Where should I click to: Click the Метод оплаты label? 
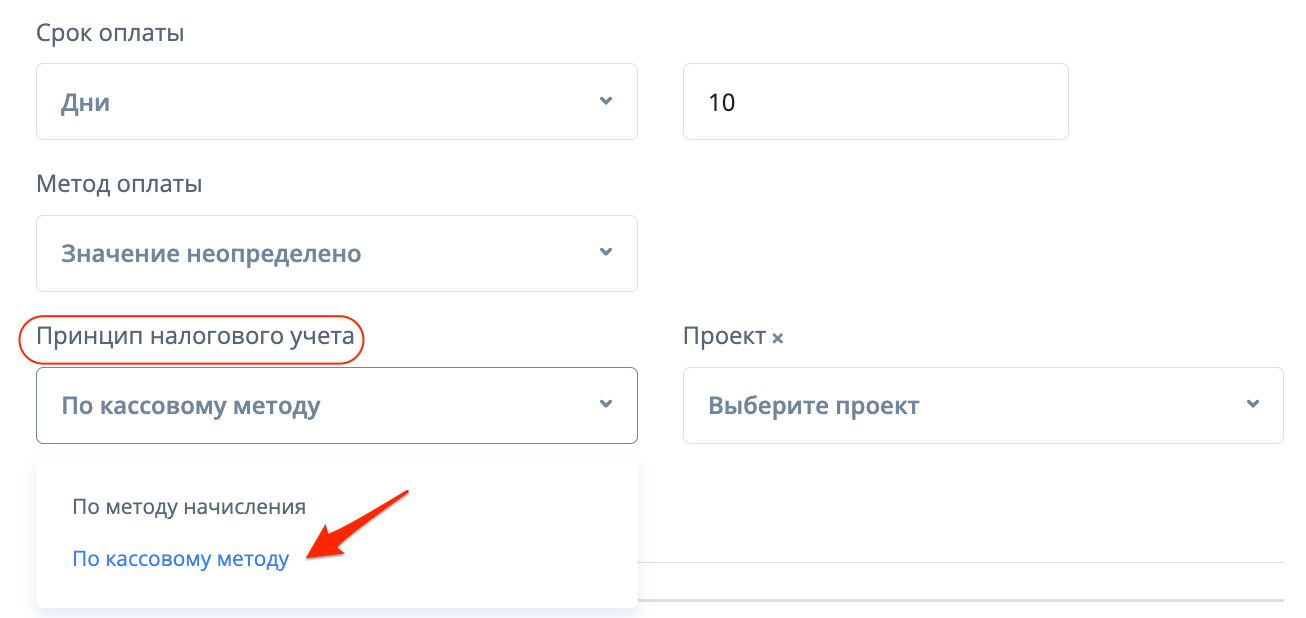click(119, 184)
